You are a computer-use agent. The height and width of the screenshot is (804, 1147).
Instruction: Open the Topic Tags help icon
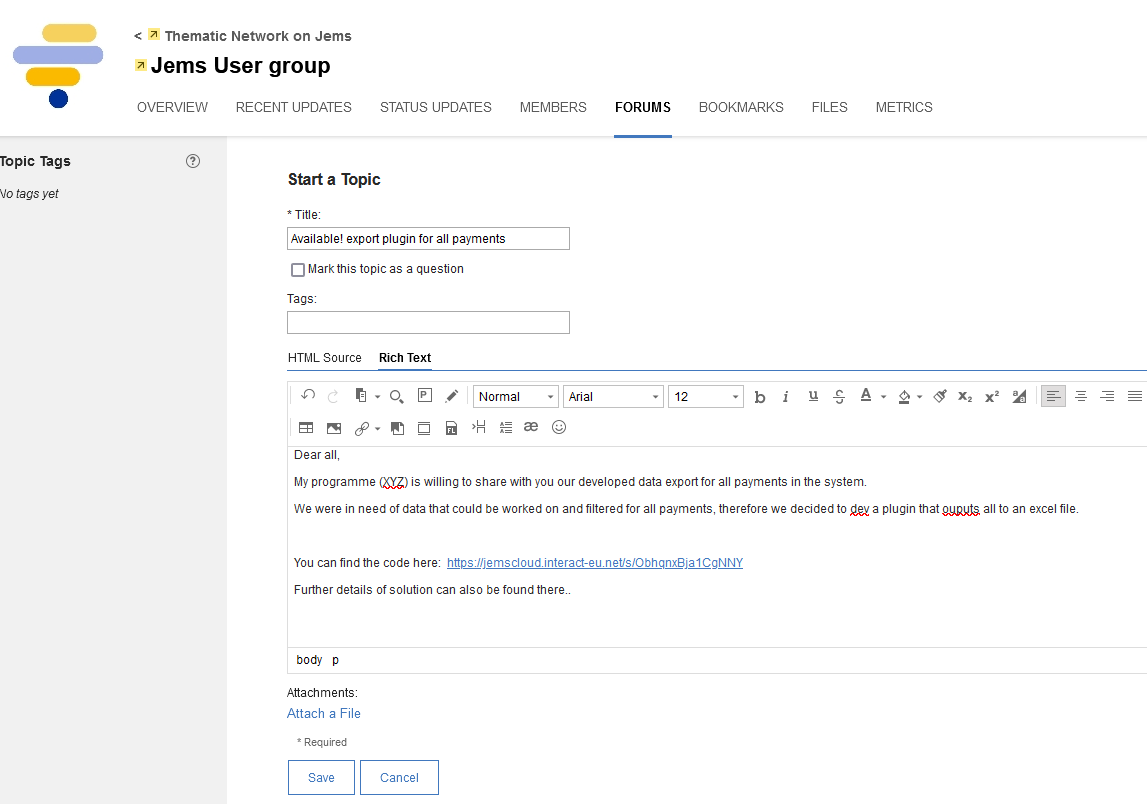click(193, 161)
